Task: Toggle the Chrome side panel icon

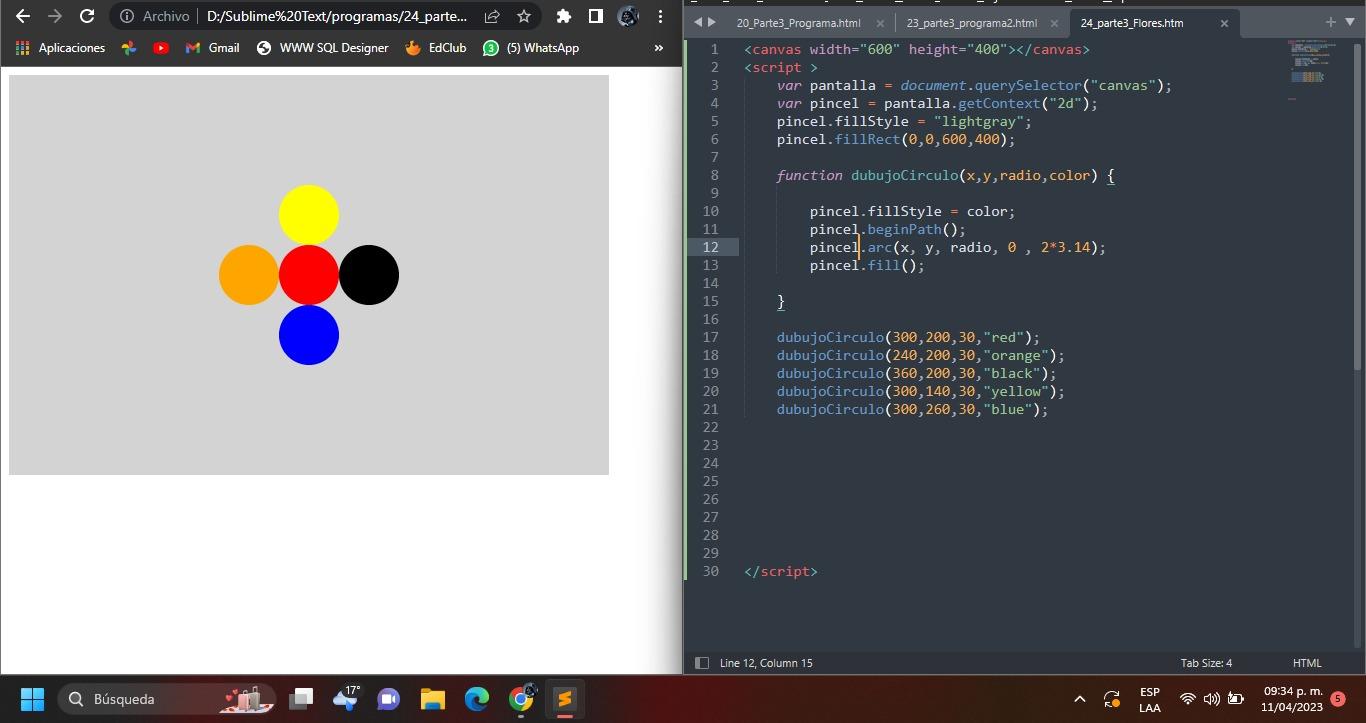Action: click(x=595, y=16)
